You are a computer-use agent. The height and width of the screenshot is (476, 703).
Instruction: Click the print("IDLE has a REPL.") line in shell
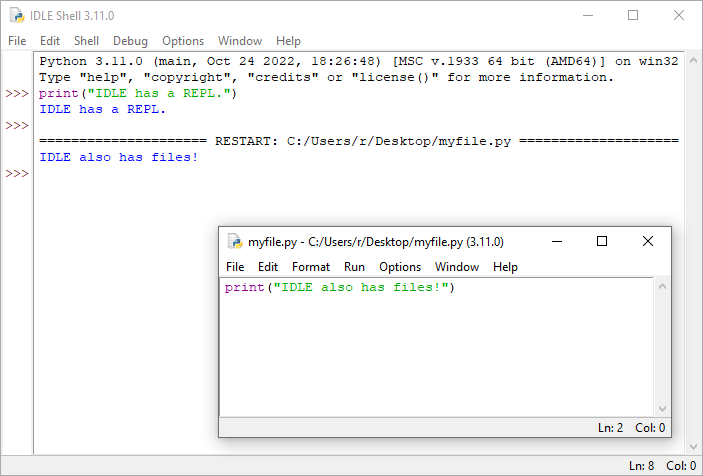pyautogui.click(x=138, y=93)
